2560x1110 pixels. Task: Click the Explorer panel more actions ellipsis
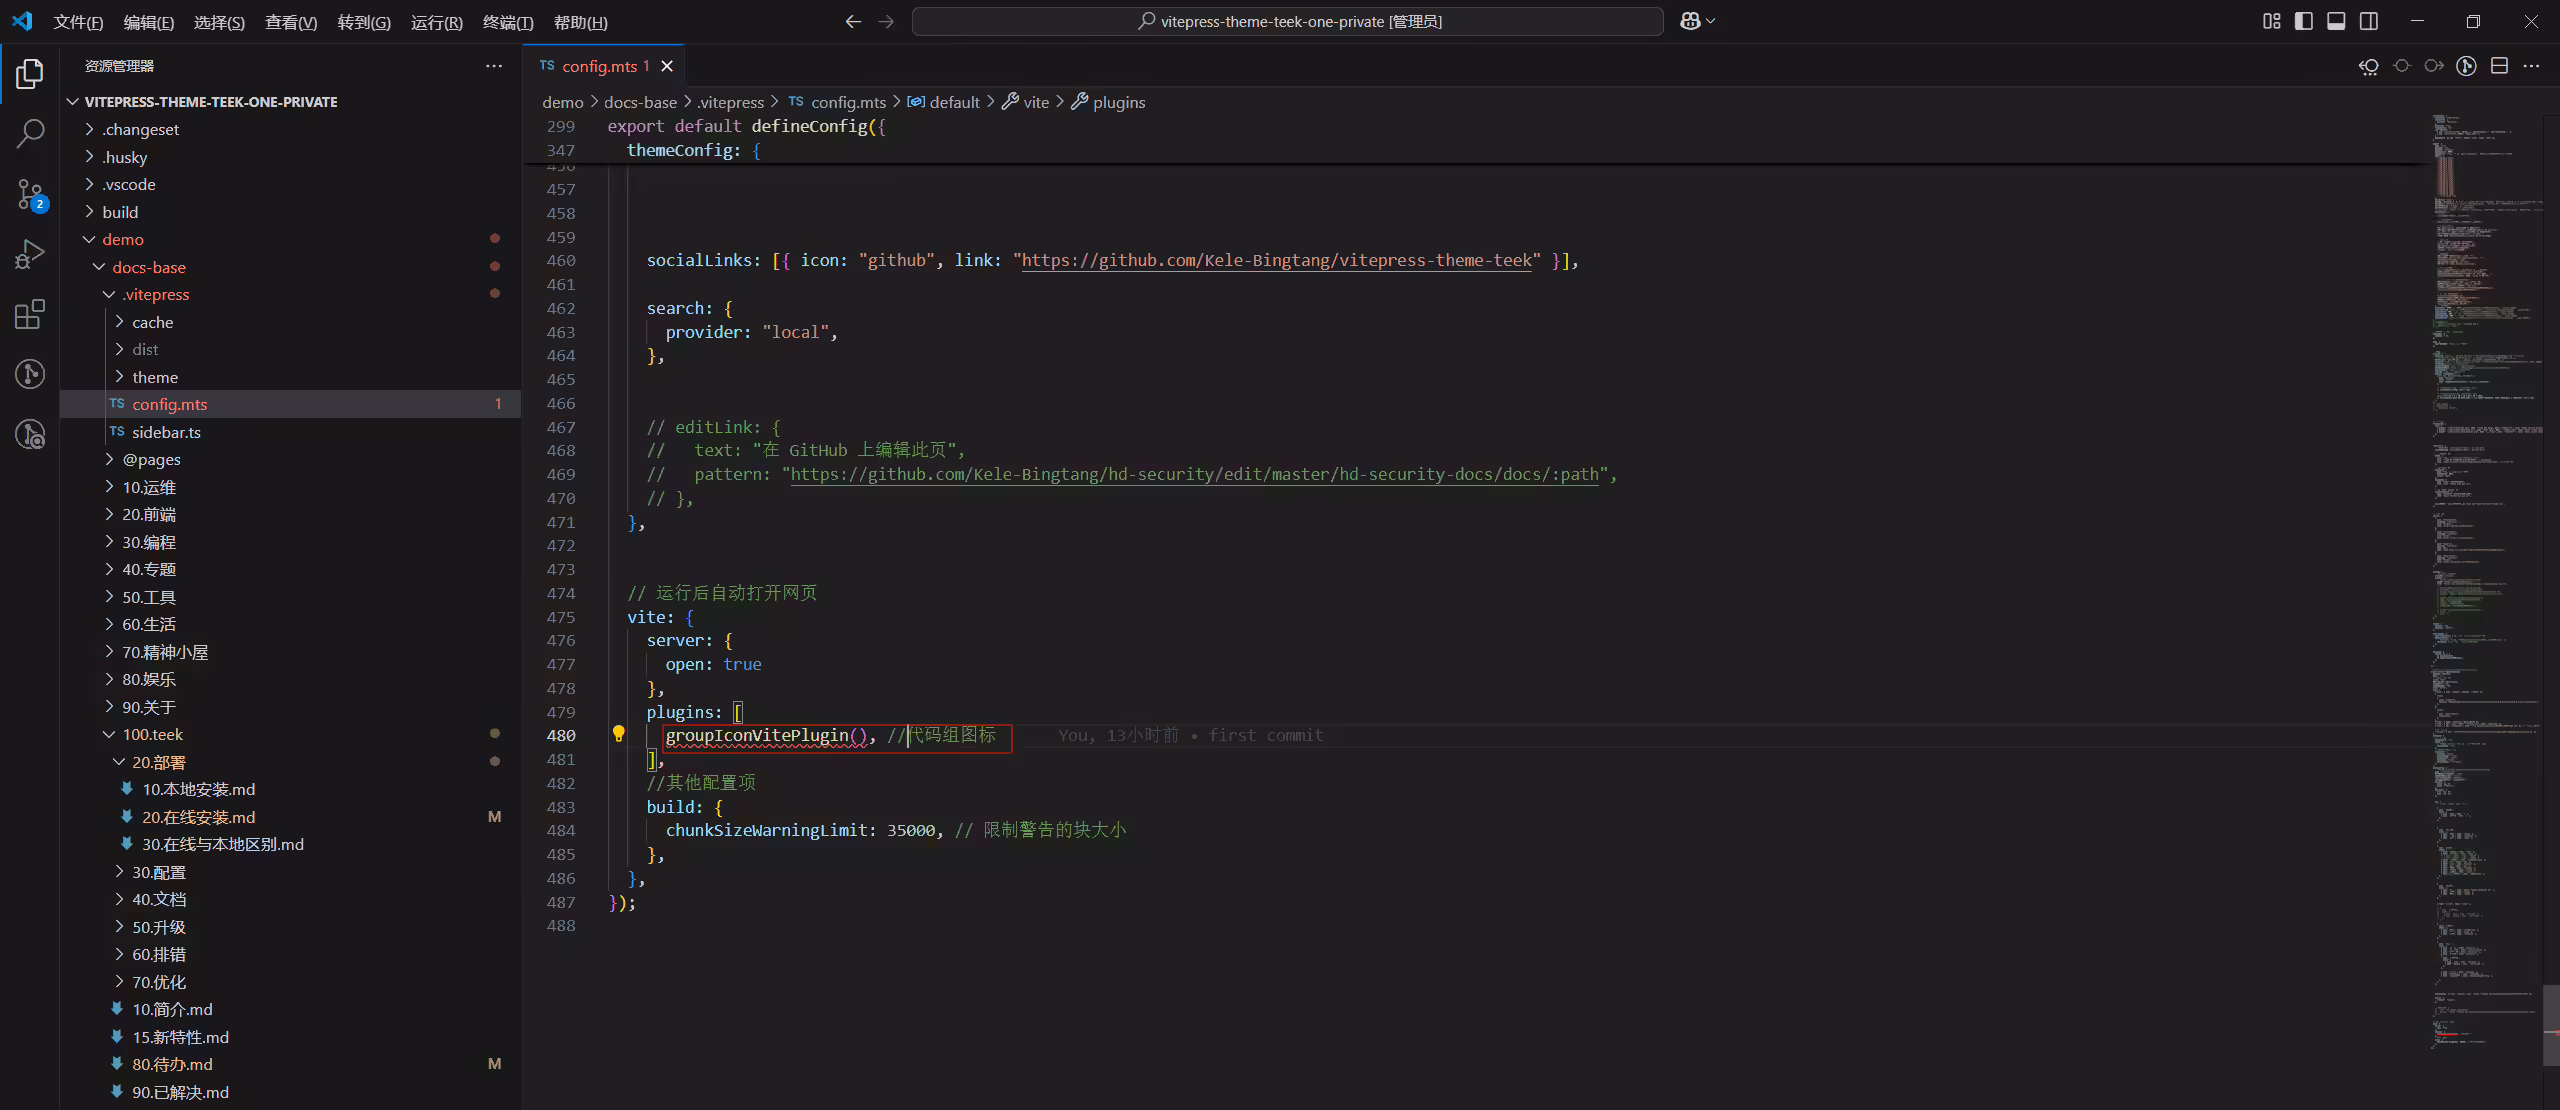click(494, 66)
